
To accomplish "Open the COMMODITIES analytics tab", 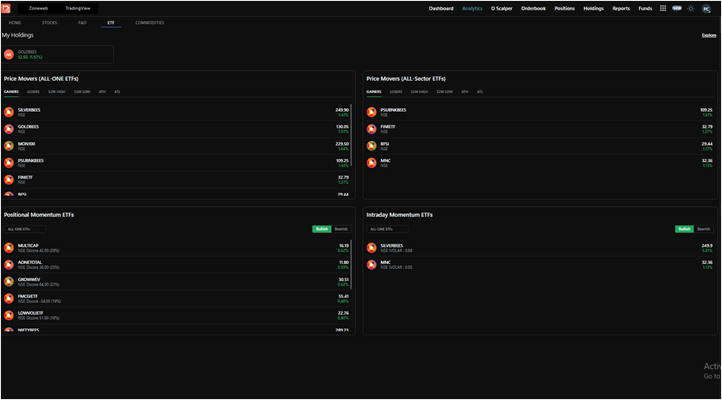I will coord(150,23).
